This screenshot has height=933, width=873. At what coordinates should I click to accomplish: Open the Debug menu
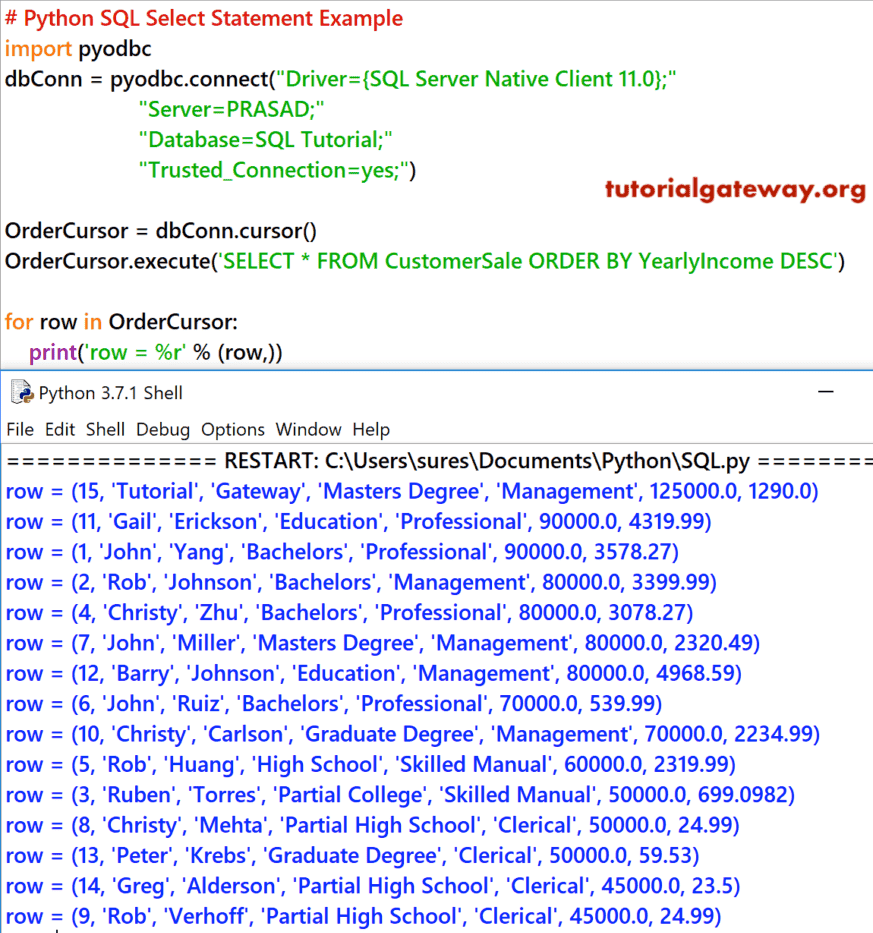pyautogui.click(x=163, y=429)
